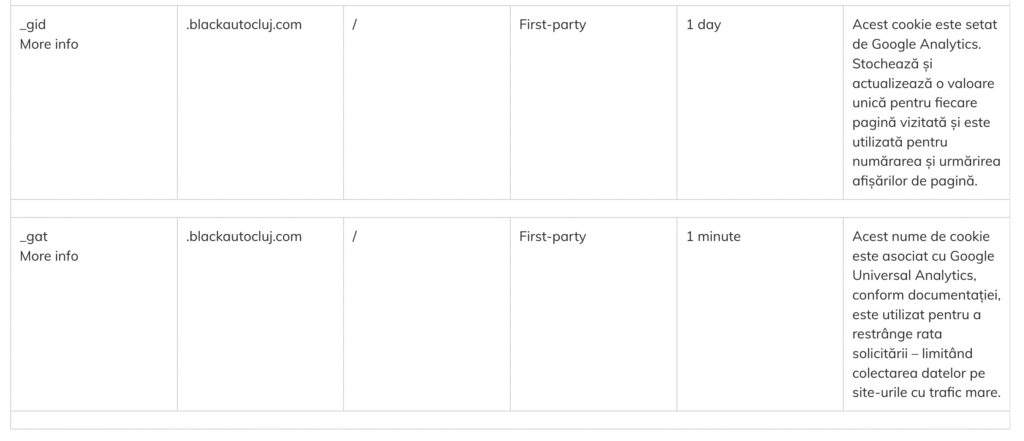Screen dimensions: 1024x441
Task: Select .blackautocluj.com domain in _gid row
Action: 244,25
